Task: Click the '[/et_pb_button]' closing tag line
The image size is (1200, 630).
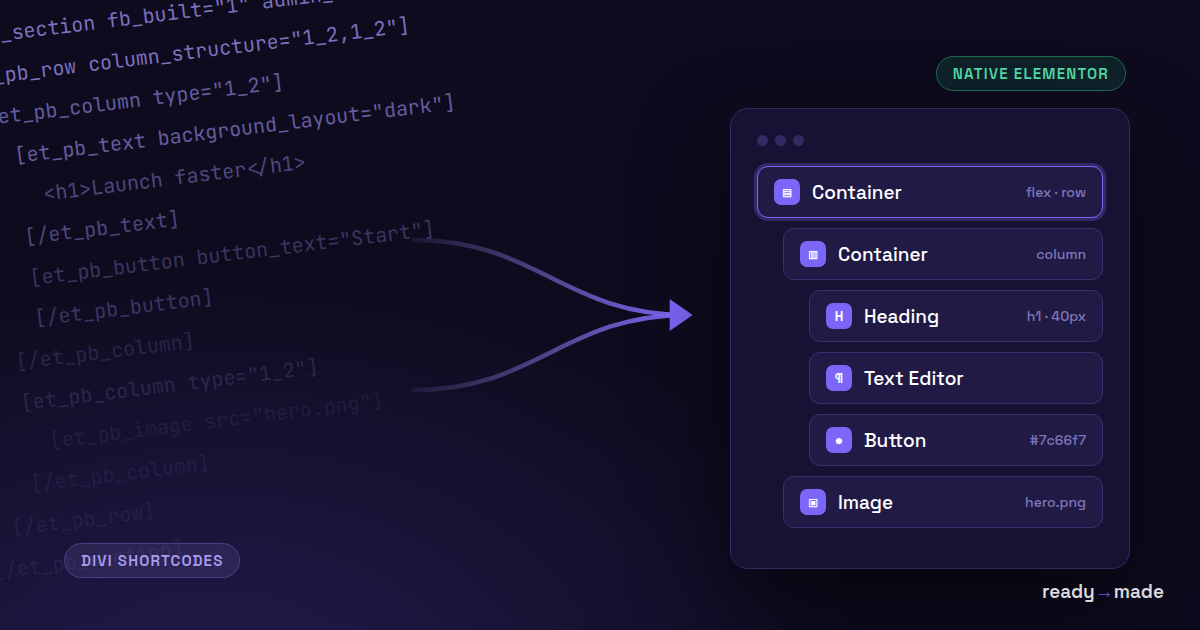Action: point(124,308)
